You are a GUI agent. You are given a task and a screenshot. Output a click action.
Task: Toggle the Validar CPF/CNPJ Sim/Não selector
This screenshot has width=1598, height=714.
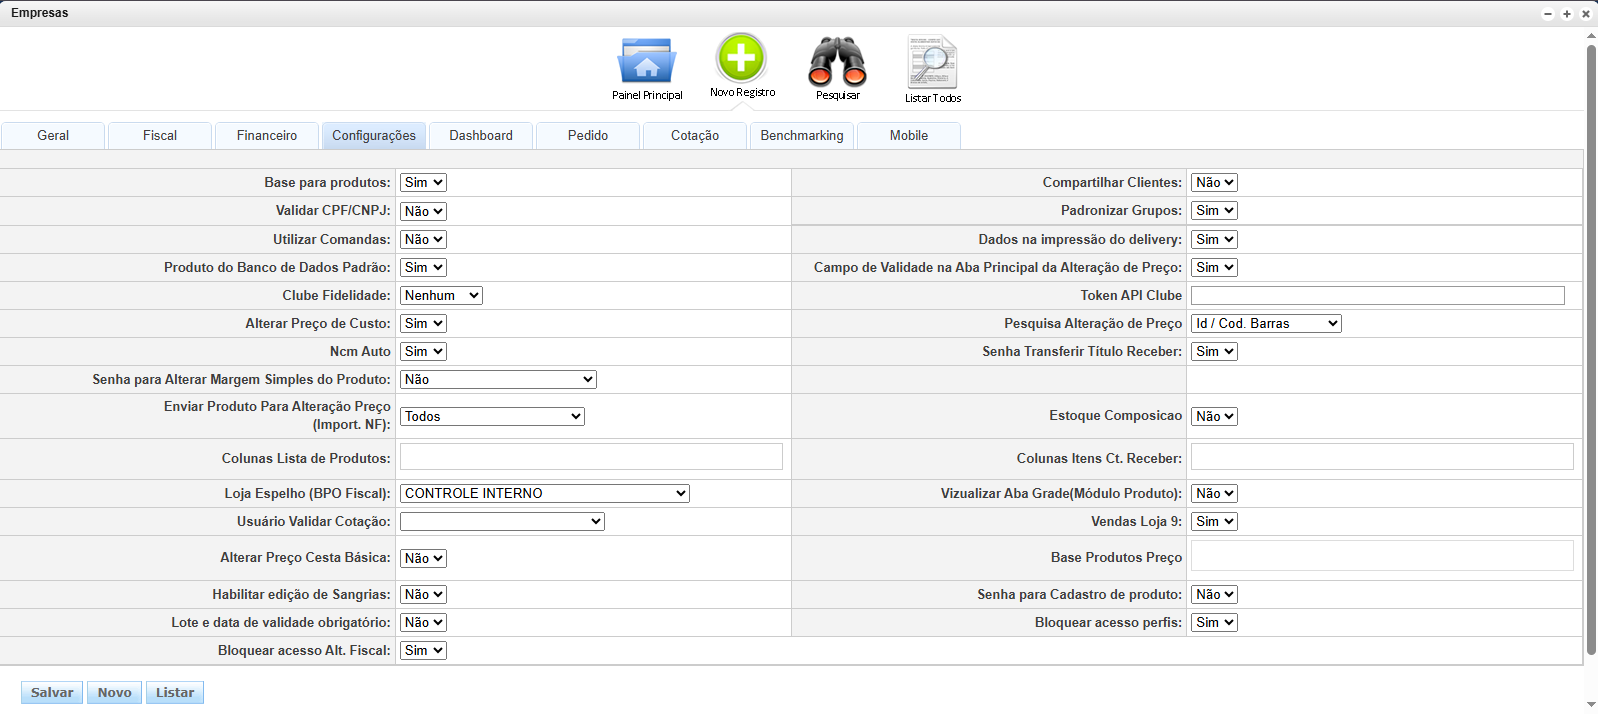click(423, 212)
